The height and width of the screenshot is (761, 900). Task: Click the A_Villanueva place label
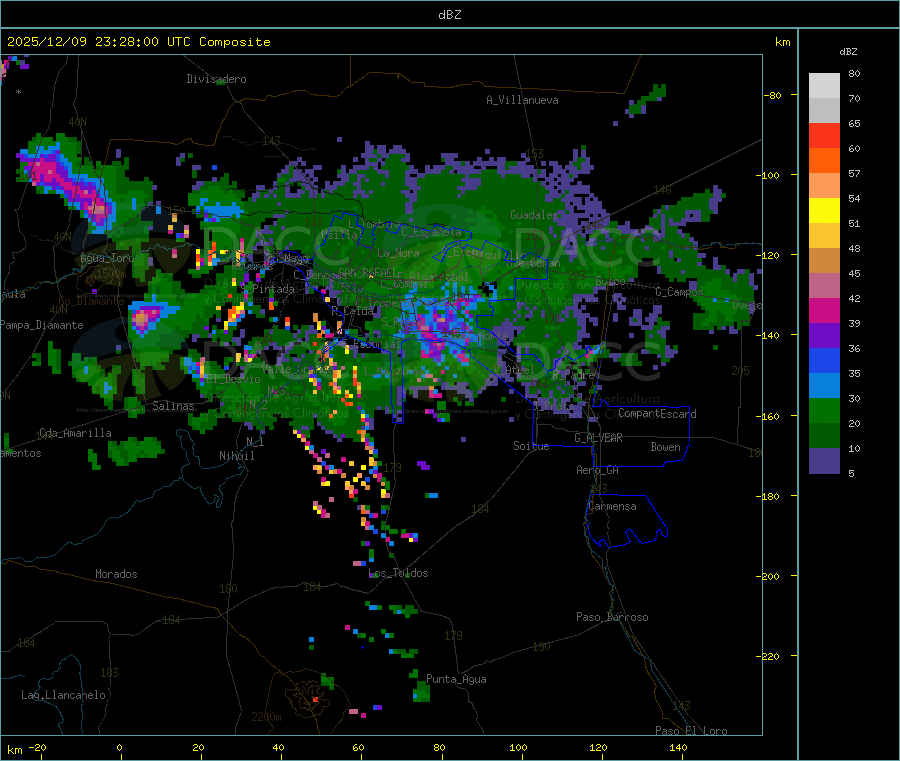522,100
